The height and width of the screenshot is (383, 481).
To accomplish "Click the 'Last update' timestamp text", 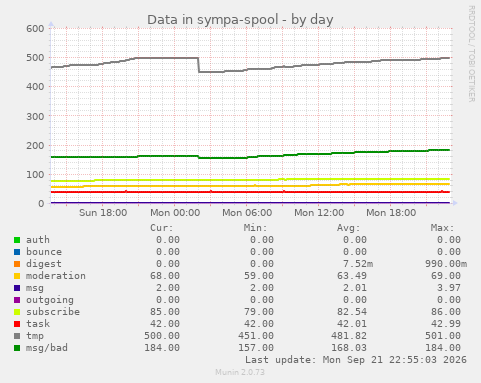I will [x=356, y=360].
